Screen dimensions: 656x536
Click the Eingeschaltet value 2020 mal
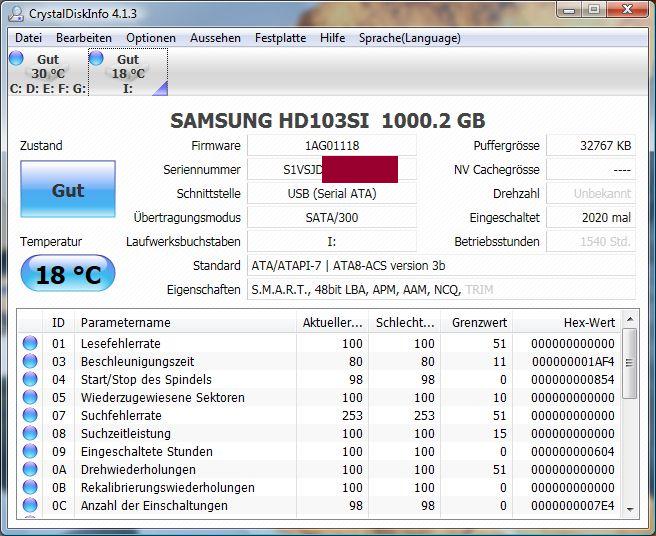pyautogui.click(x=591, y=218)
